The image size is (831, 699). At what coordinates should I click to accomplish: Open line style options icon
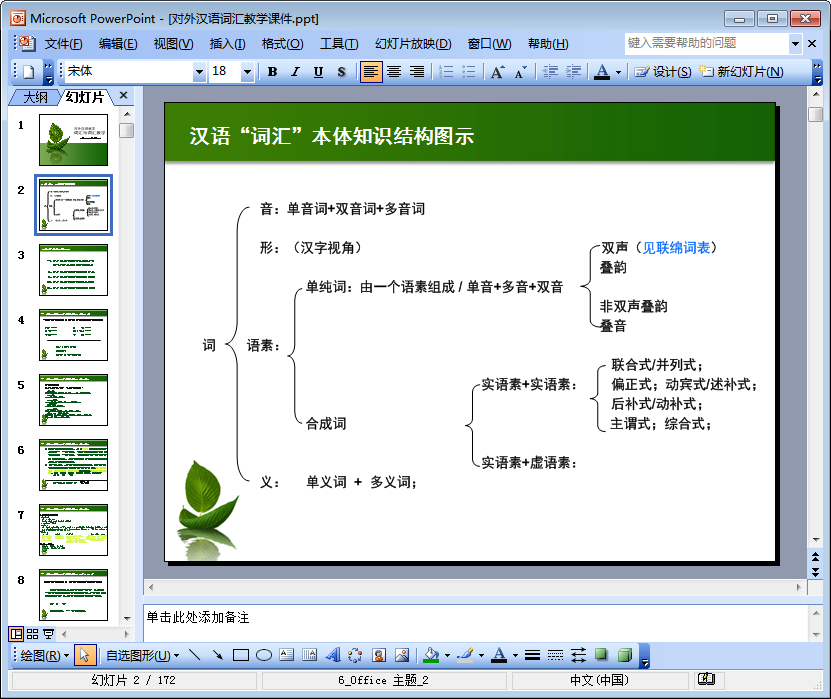tap(533, 656)
